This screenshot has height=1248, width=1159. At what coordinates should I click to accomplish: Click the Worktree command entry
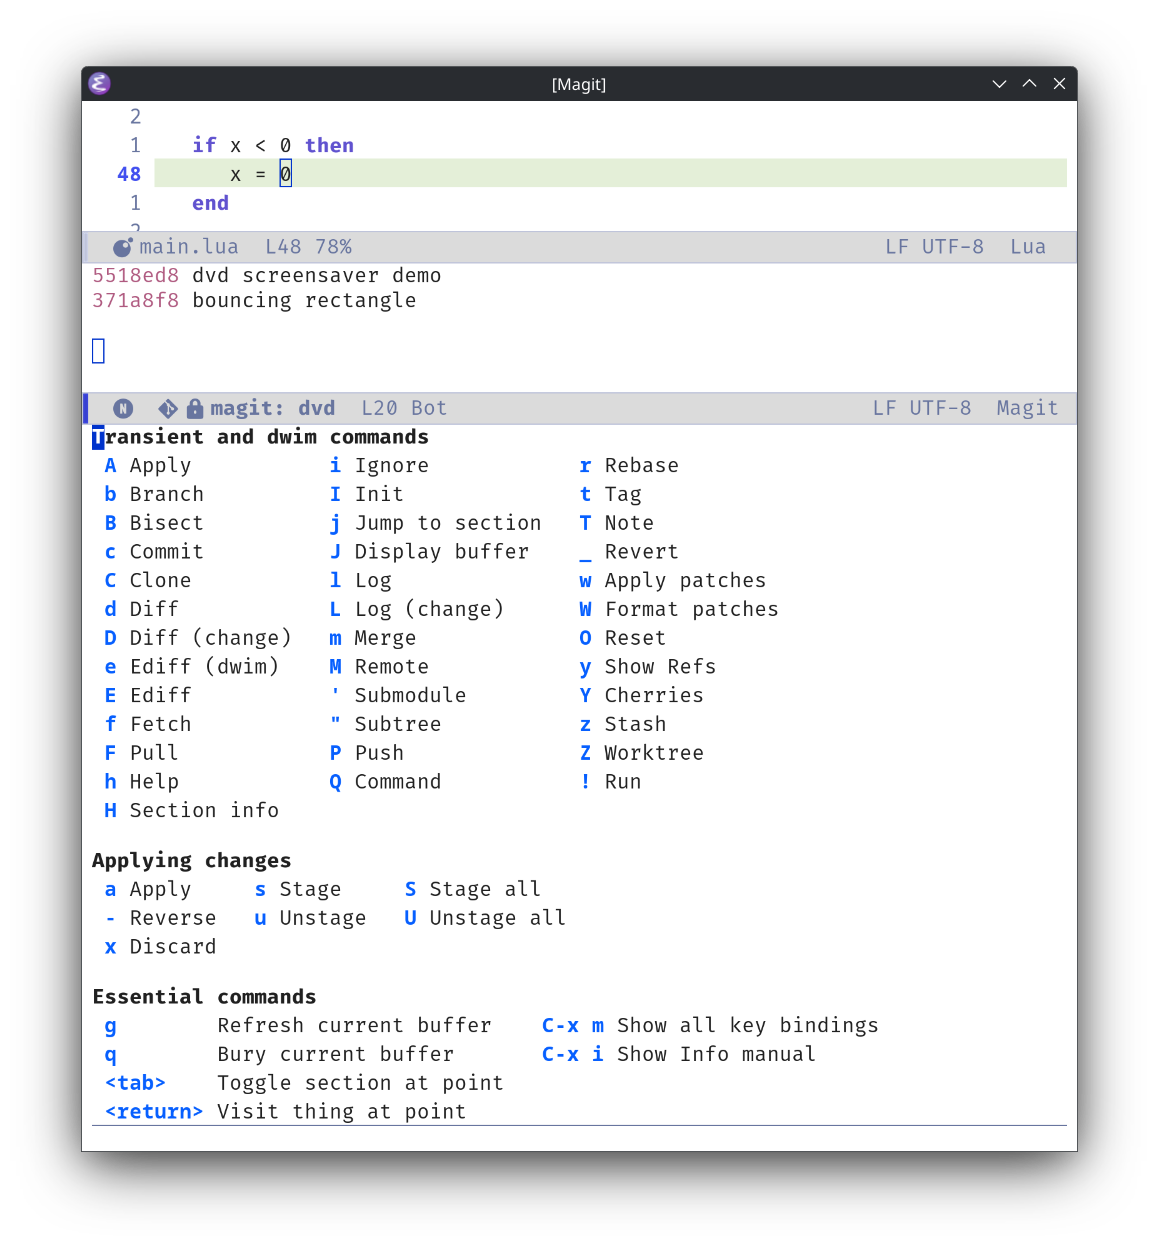pyautogui.click(x=642, y=753)
